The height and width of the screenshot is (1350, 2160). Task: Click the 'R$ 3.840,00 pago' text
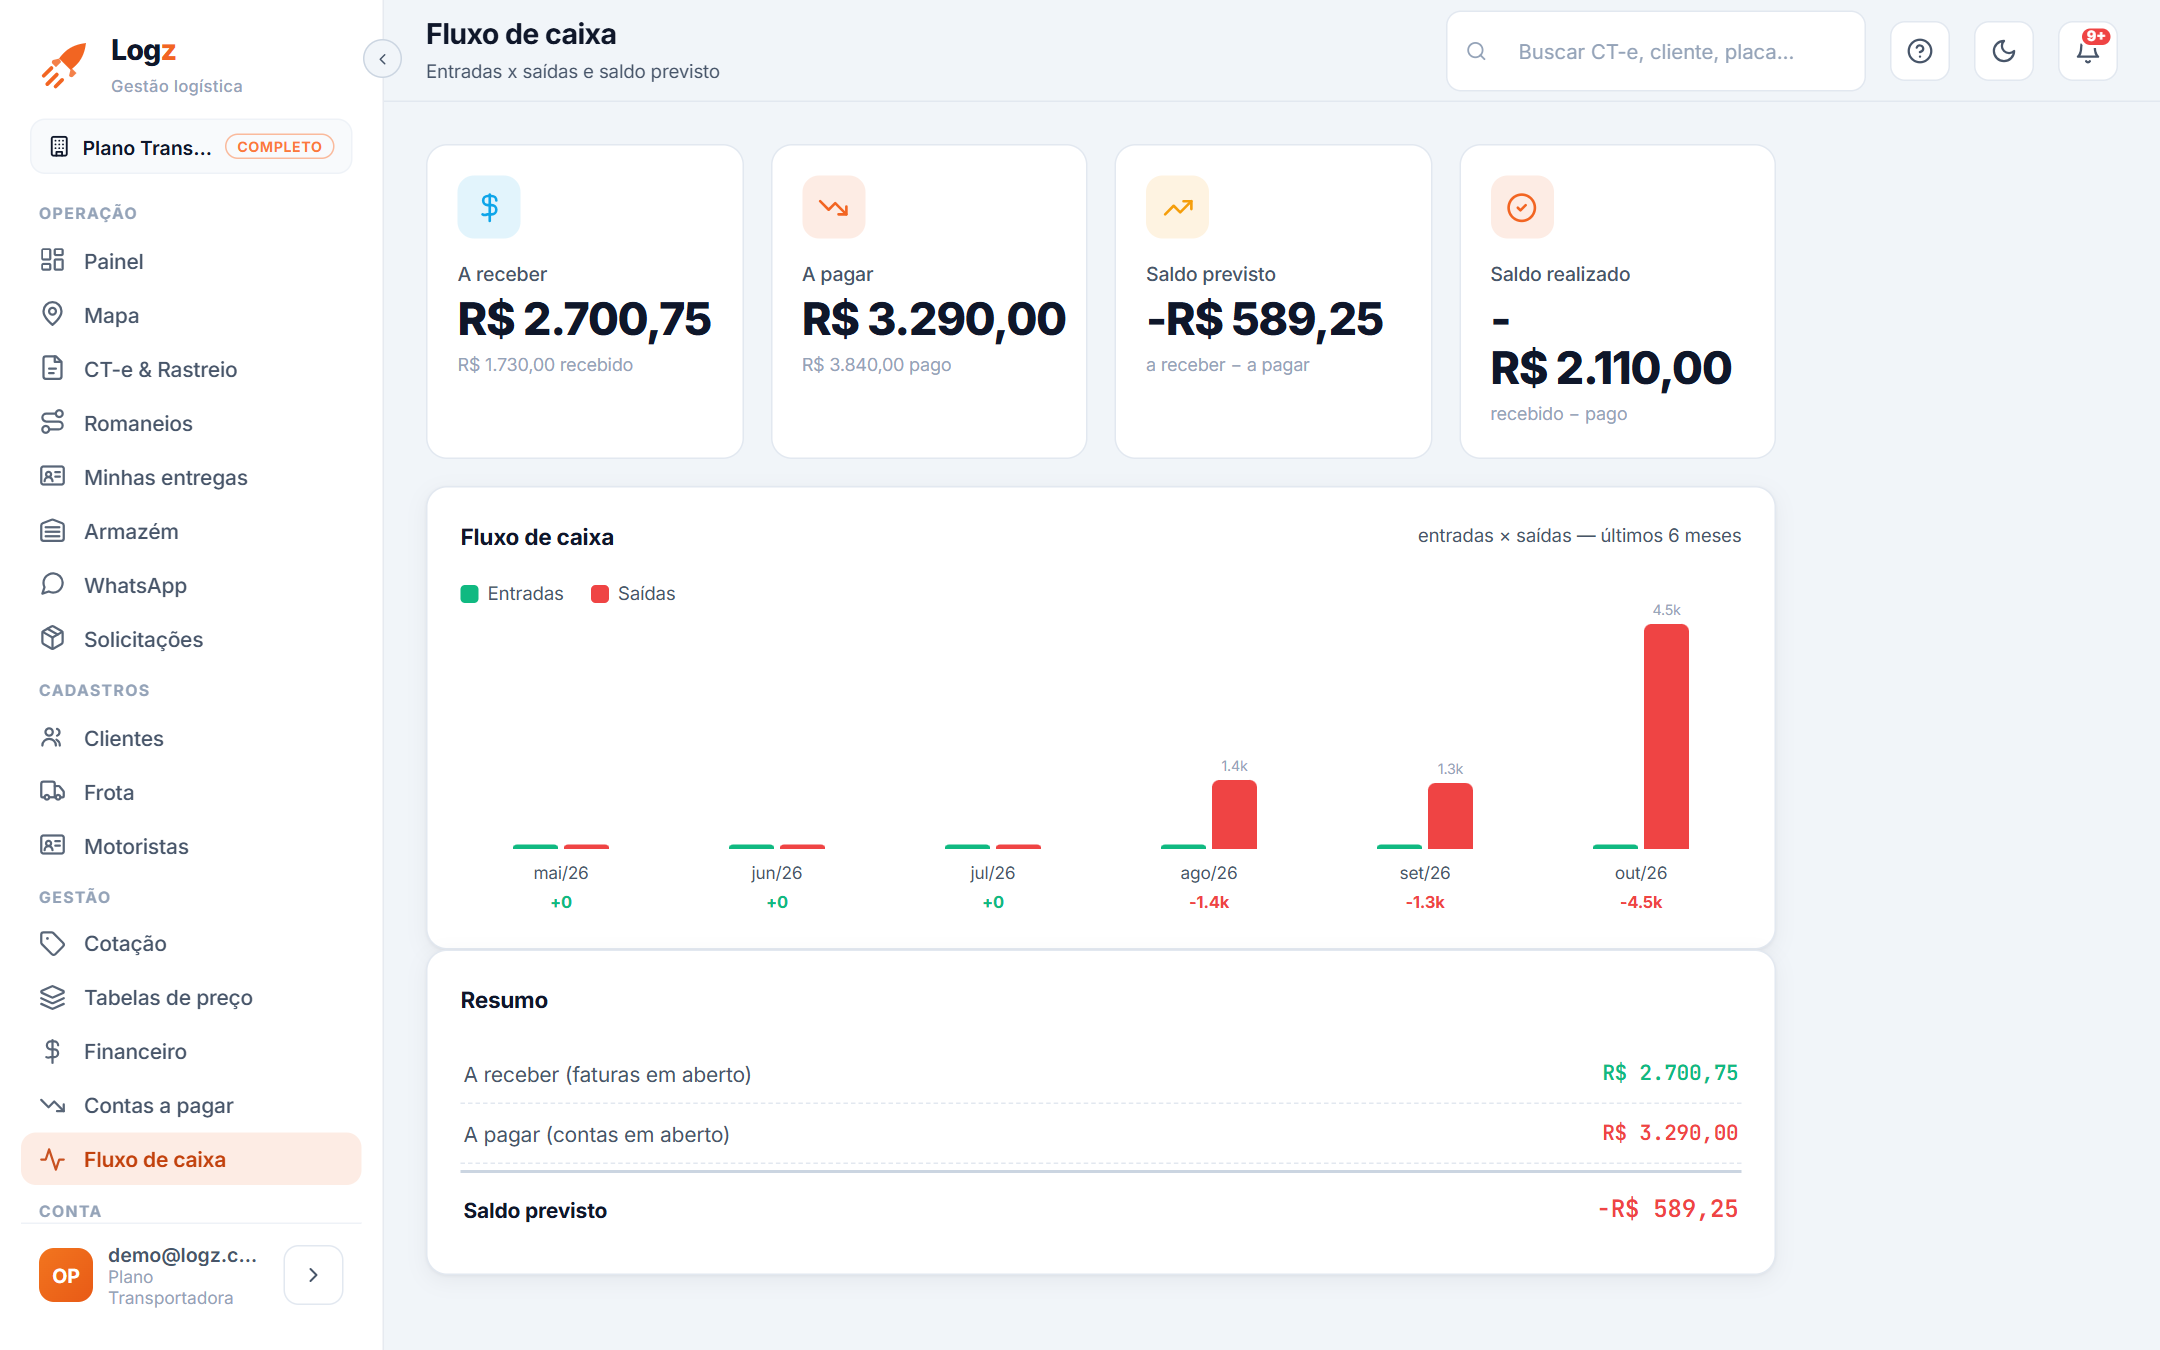[876, 365]
